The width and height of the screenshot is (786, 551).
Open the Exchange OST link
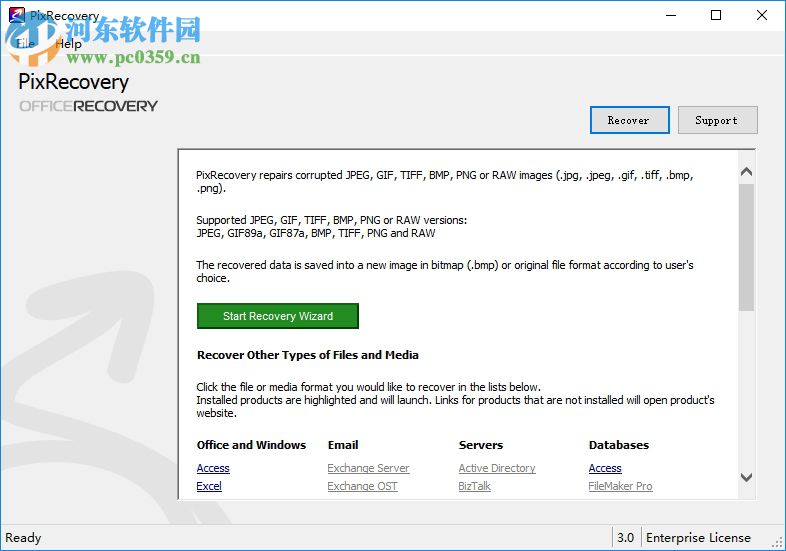point(362,486)
